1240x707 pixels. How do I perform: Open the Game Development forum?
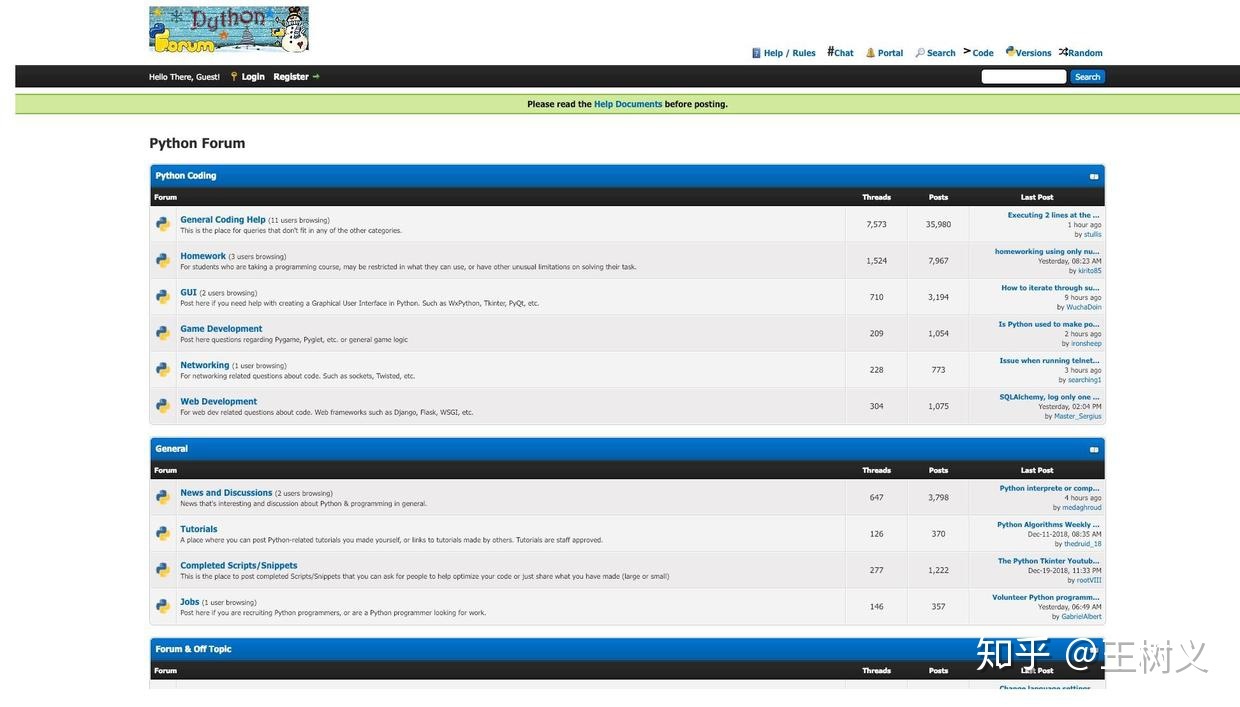[221, 329]
